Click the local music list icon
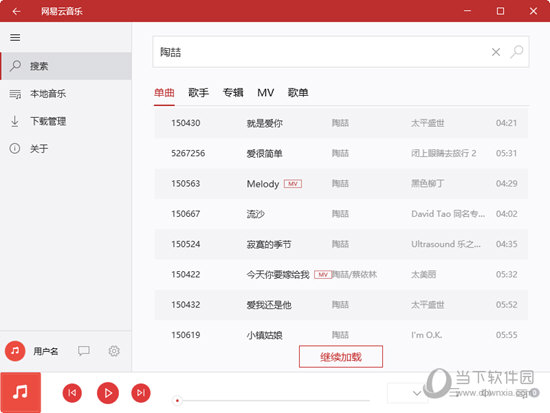Image resolution: width=550 pixels, height=413 pixels. (x=15, y=94)
